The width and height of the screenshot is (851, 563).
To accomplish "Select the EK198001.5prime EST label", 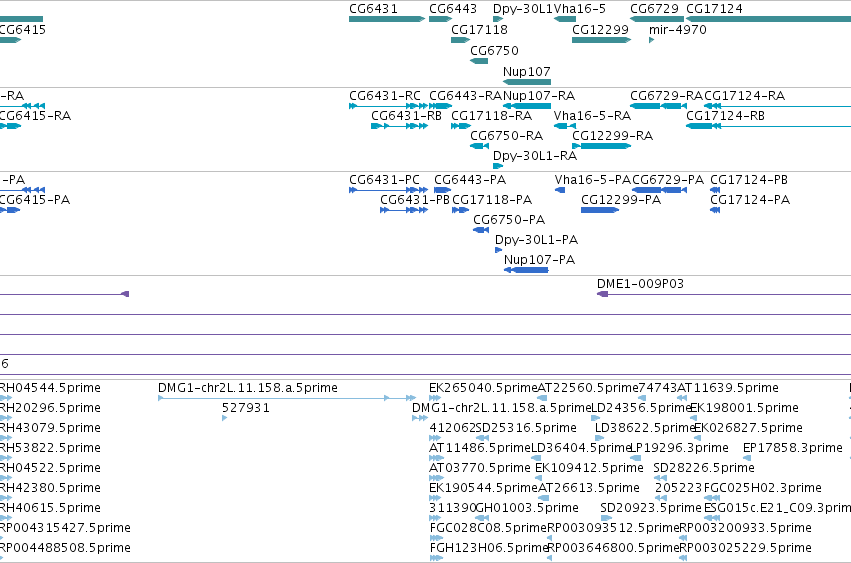I will pos(744,408).
